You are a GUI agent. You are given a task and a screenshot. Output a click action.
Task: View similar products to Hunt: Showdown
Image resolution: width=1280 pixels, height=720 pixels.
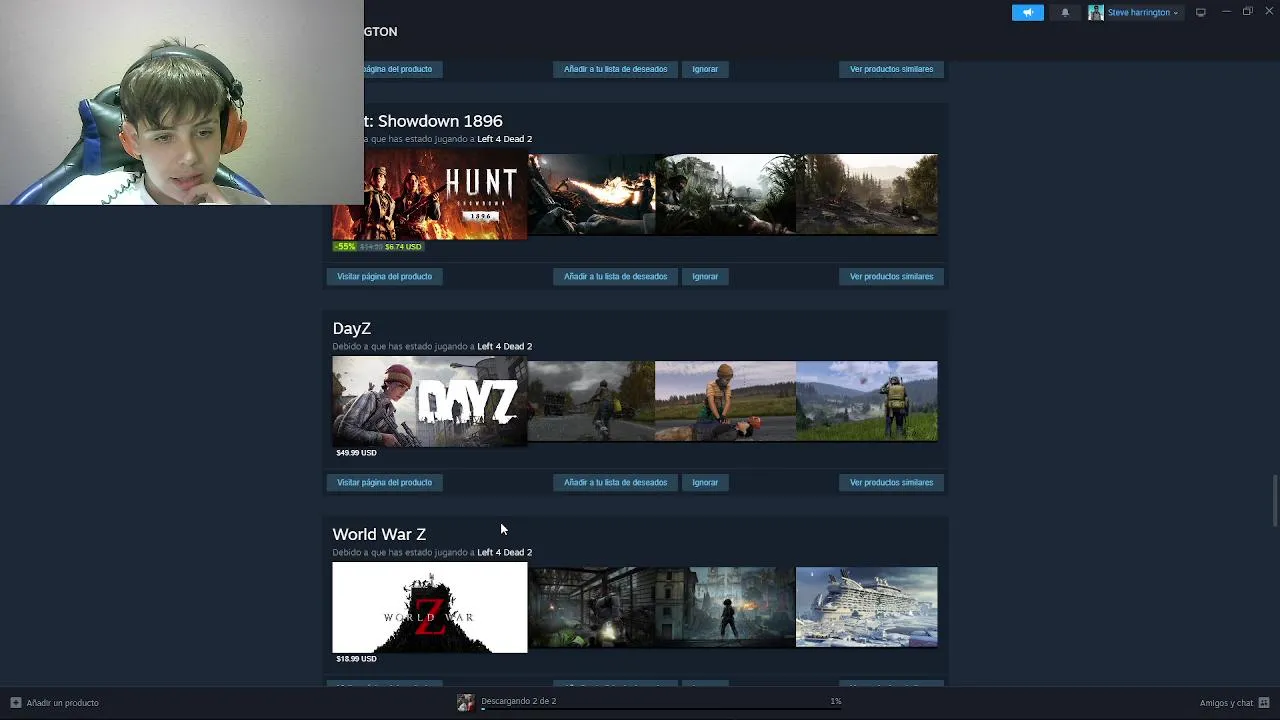coord(891,276)
